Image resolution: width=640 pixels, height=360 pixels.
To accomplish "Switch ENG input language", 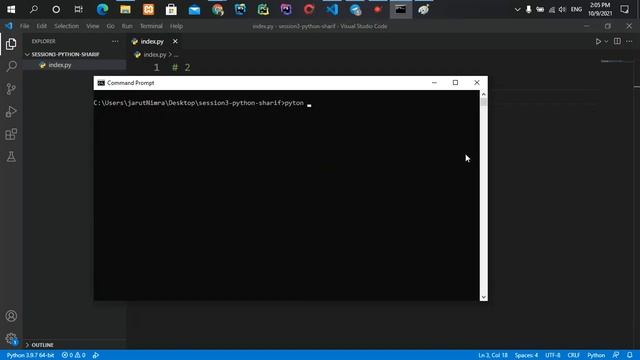I will click(576, 9).
